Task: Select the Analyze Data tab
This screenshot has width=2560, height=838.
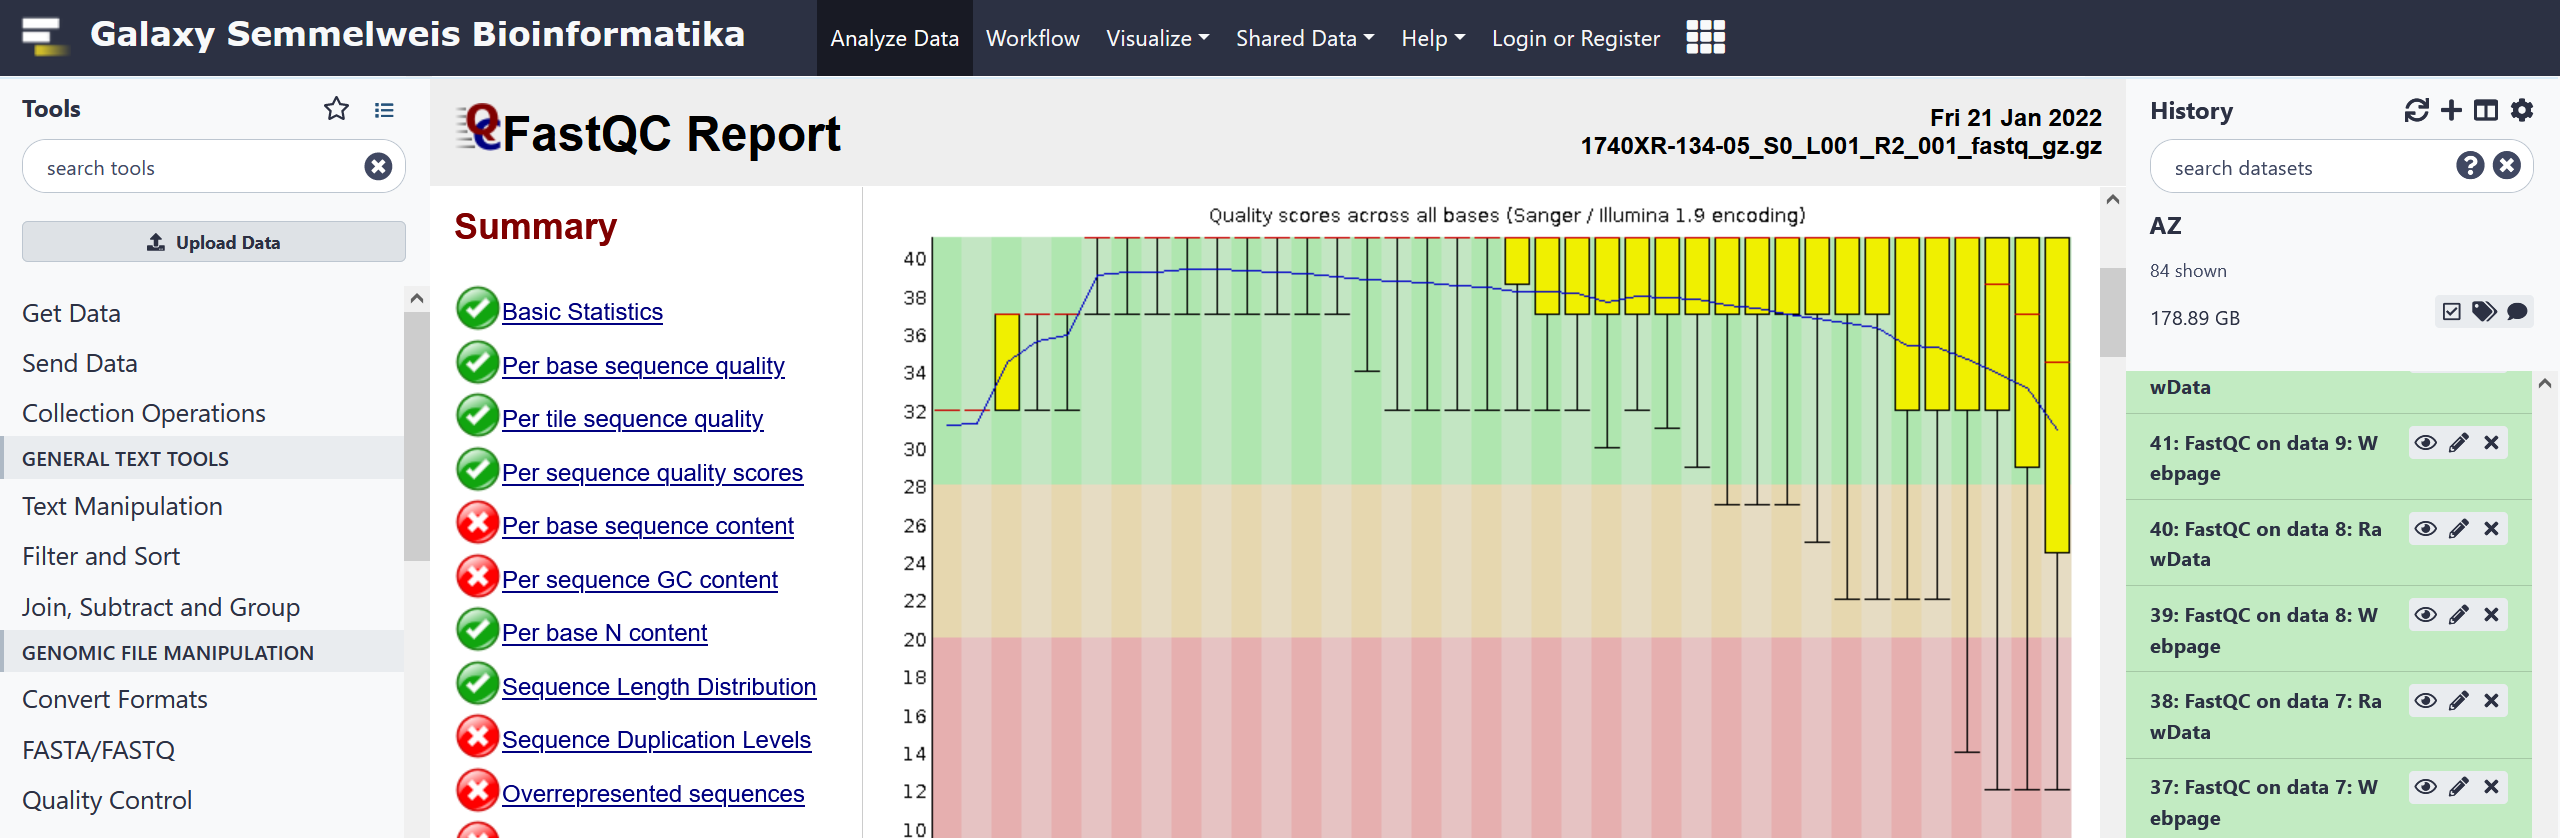Action: click(x=895, y=38)
